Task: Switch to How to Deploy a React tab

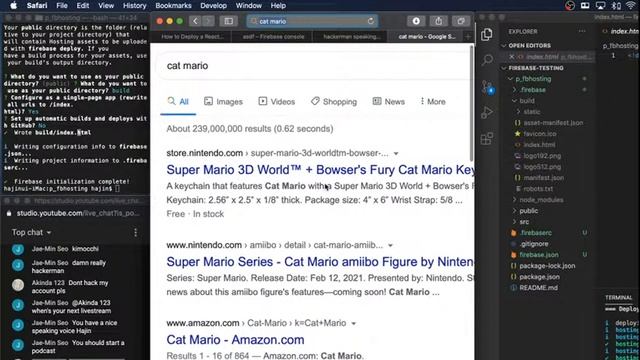Action: (x=193, y=37)
